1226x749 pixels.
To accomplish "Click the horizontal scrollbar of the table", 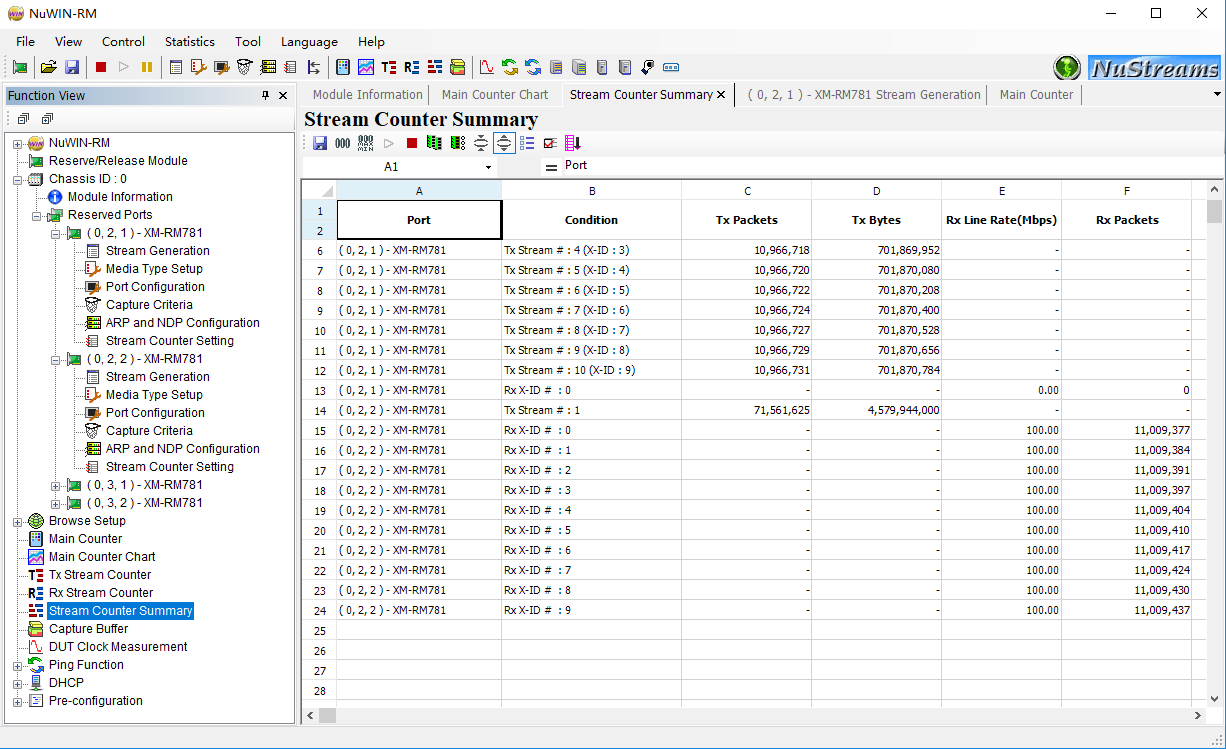I will [x=754, y=715].
